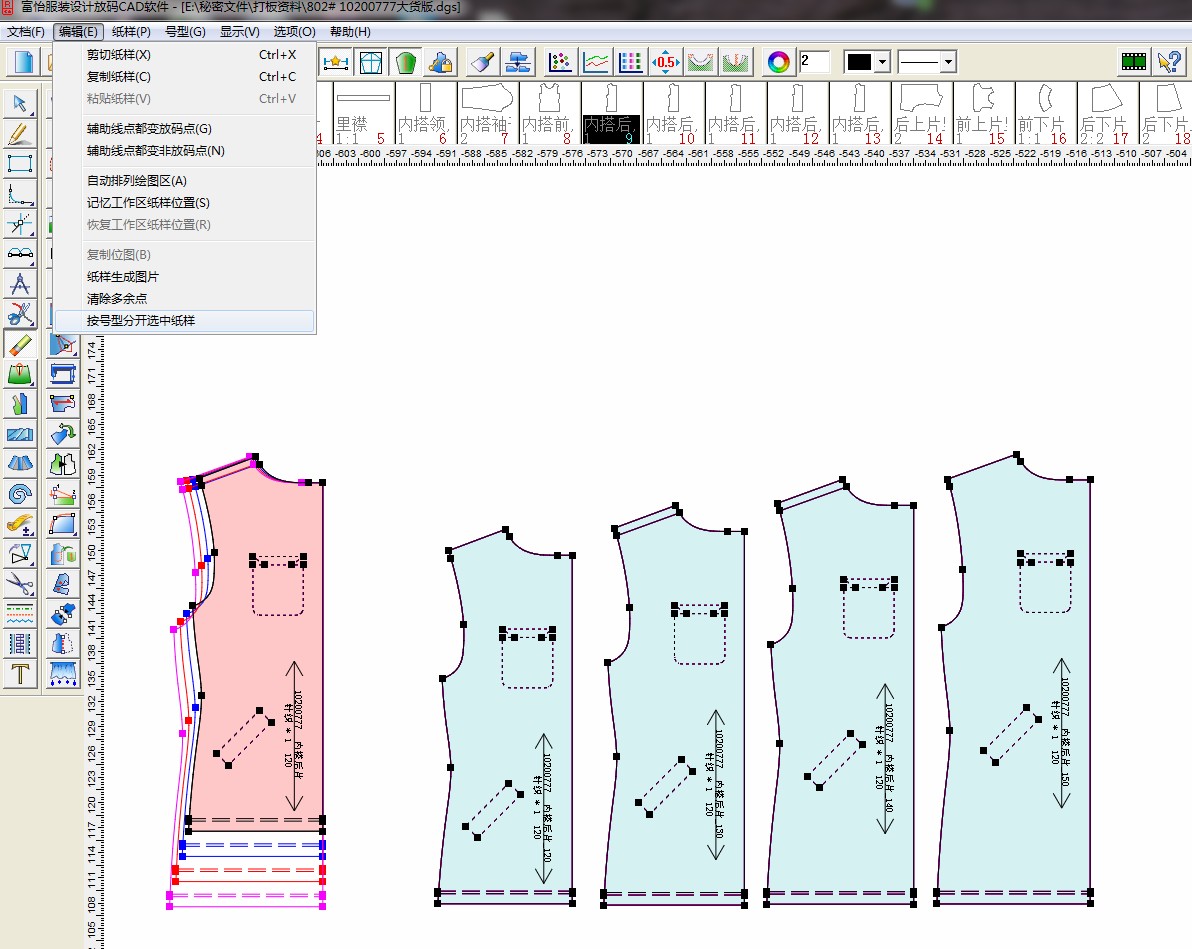
Task: Click the color wheel icon
Action: tap(777, 62)
